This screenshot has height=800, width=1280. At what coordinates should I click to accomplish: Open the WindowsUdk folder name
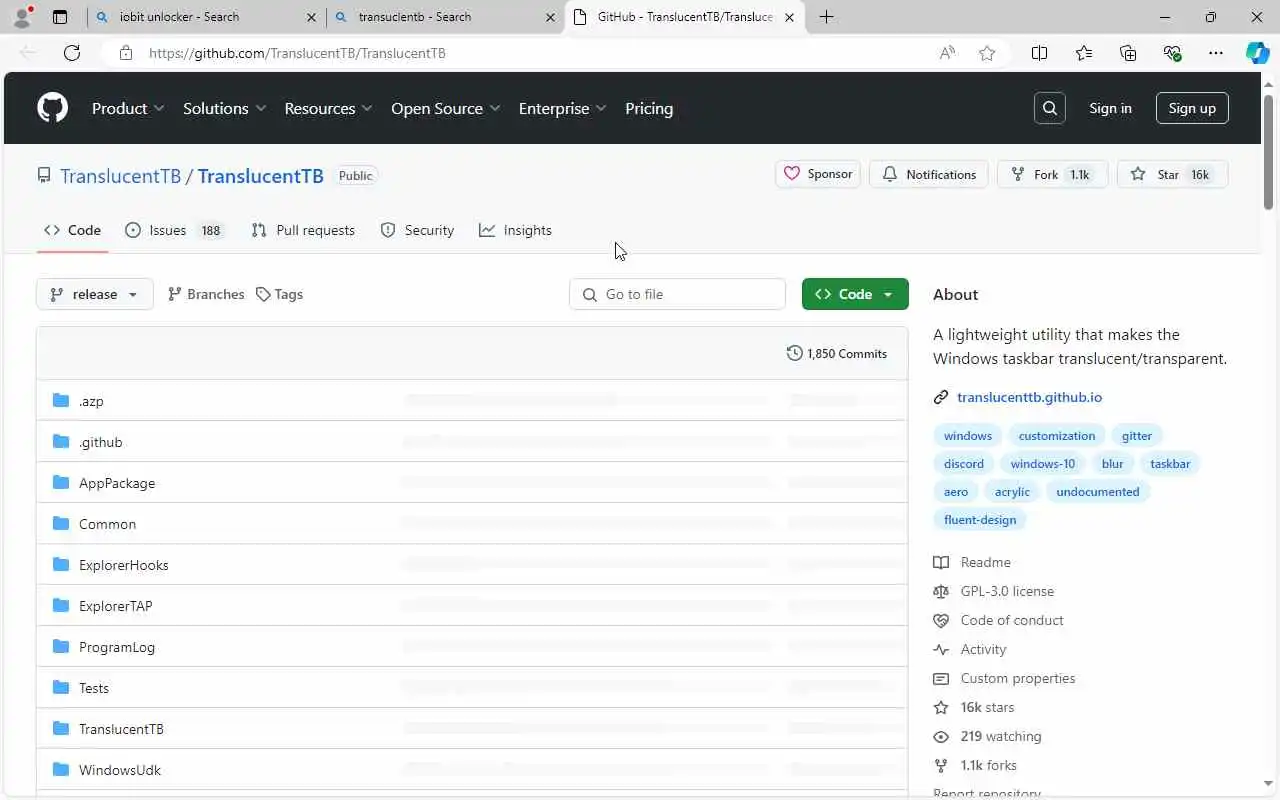point(120,770)
